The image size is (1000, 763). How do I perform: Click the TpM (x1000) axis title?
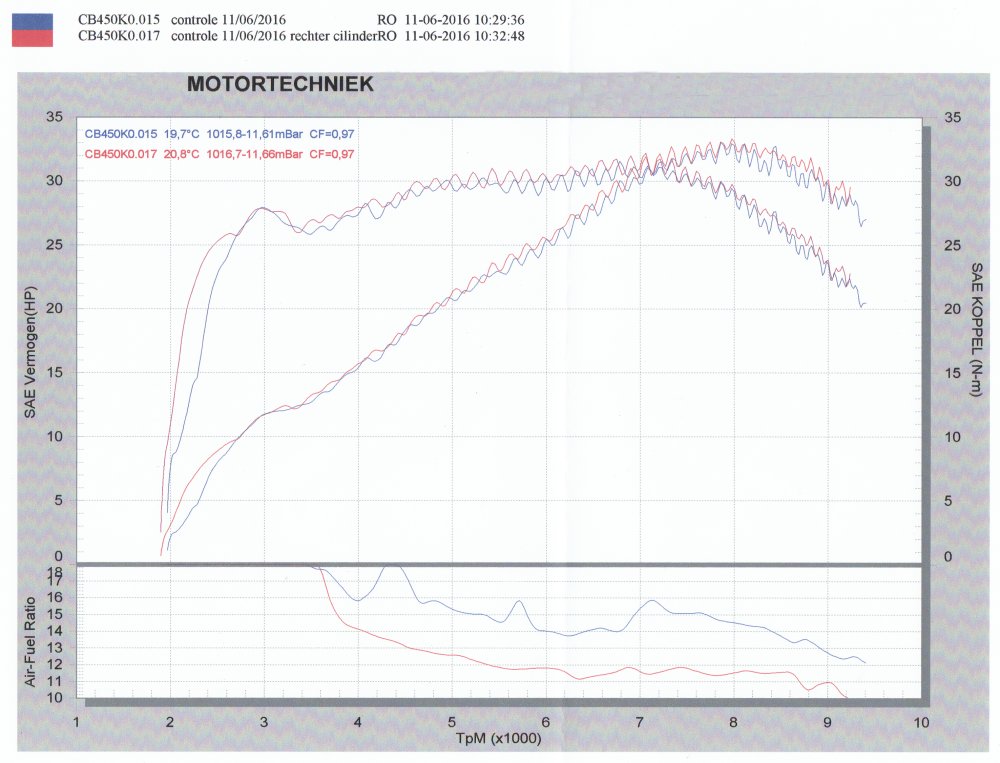(x=499, y=739)
